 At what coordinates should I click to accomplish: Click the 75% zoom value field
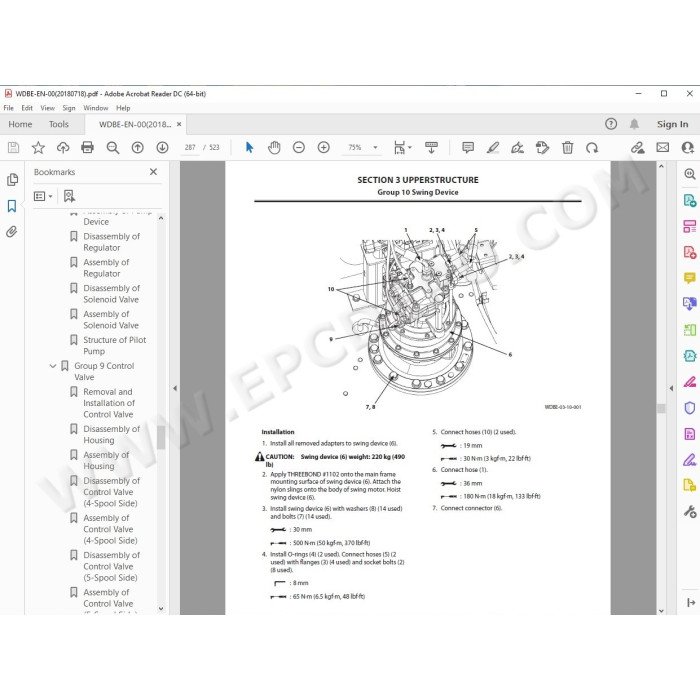point(355,147)
